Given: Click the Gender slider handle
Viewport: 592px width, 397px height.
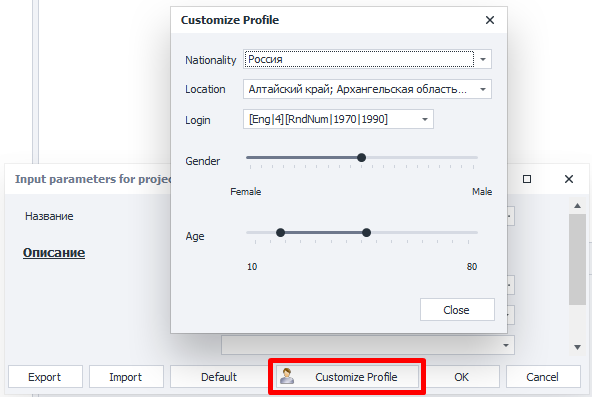Looking at the screenshot, I should point(361,157).
